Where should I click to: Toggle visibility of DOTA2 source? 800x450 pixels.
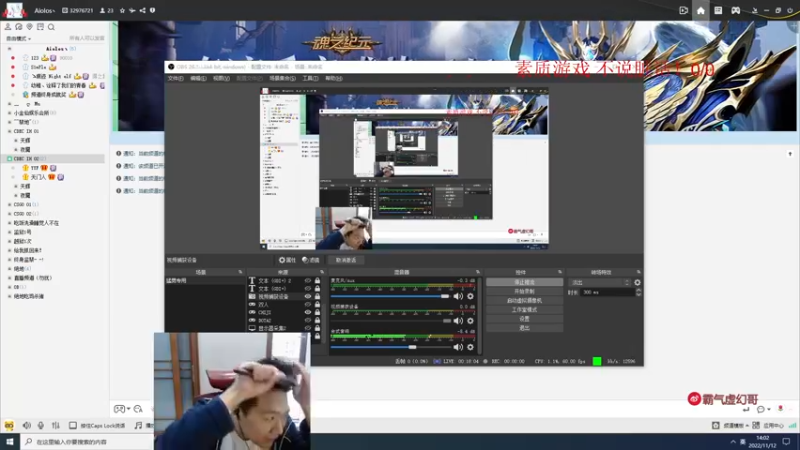click(x=307, y=320)
